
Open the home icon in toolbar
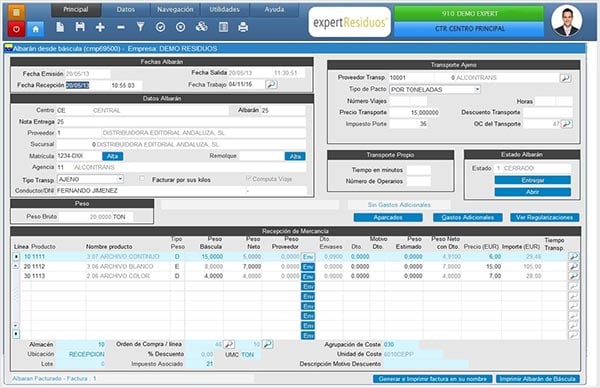tap(35, 29)
